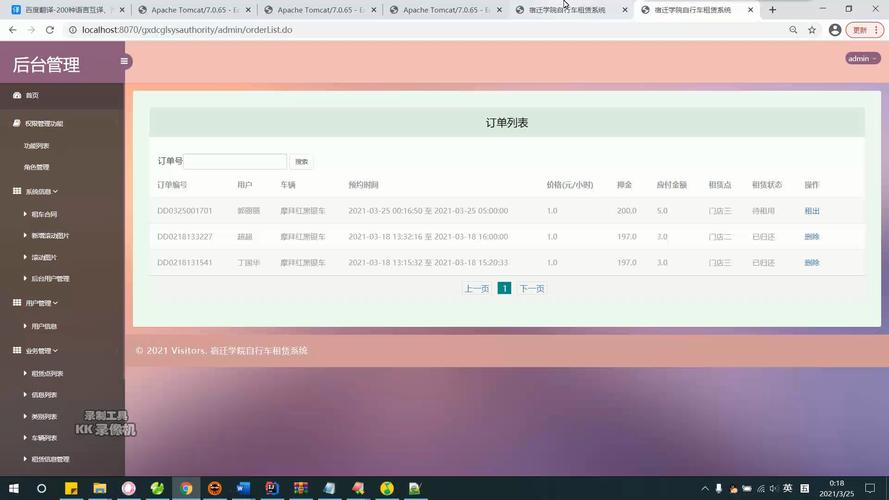Open 租赁信息管理 submenu item
The height and width of the screenshot is (500, 889).
point(50,459)
